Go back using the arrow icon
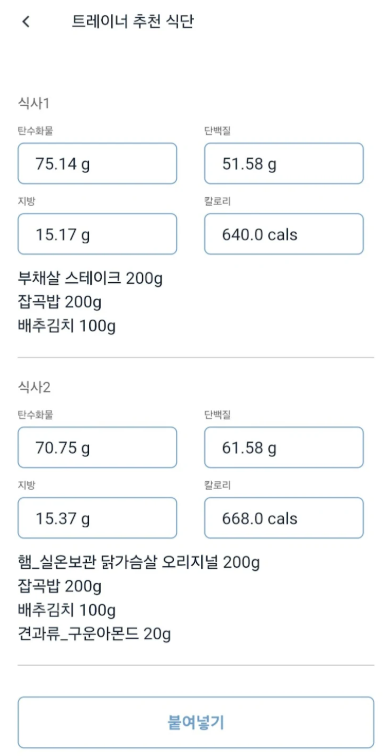Viewport: 392px width, 756px height. click(26, 22)
